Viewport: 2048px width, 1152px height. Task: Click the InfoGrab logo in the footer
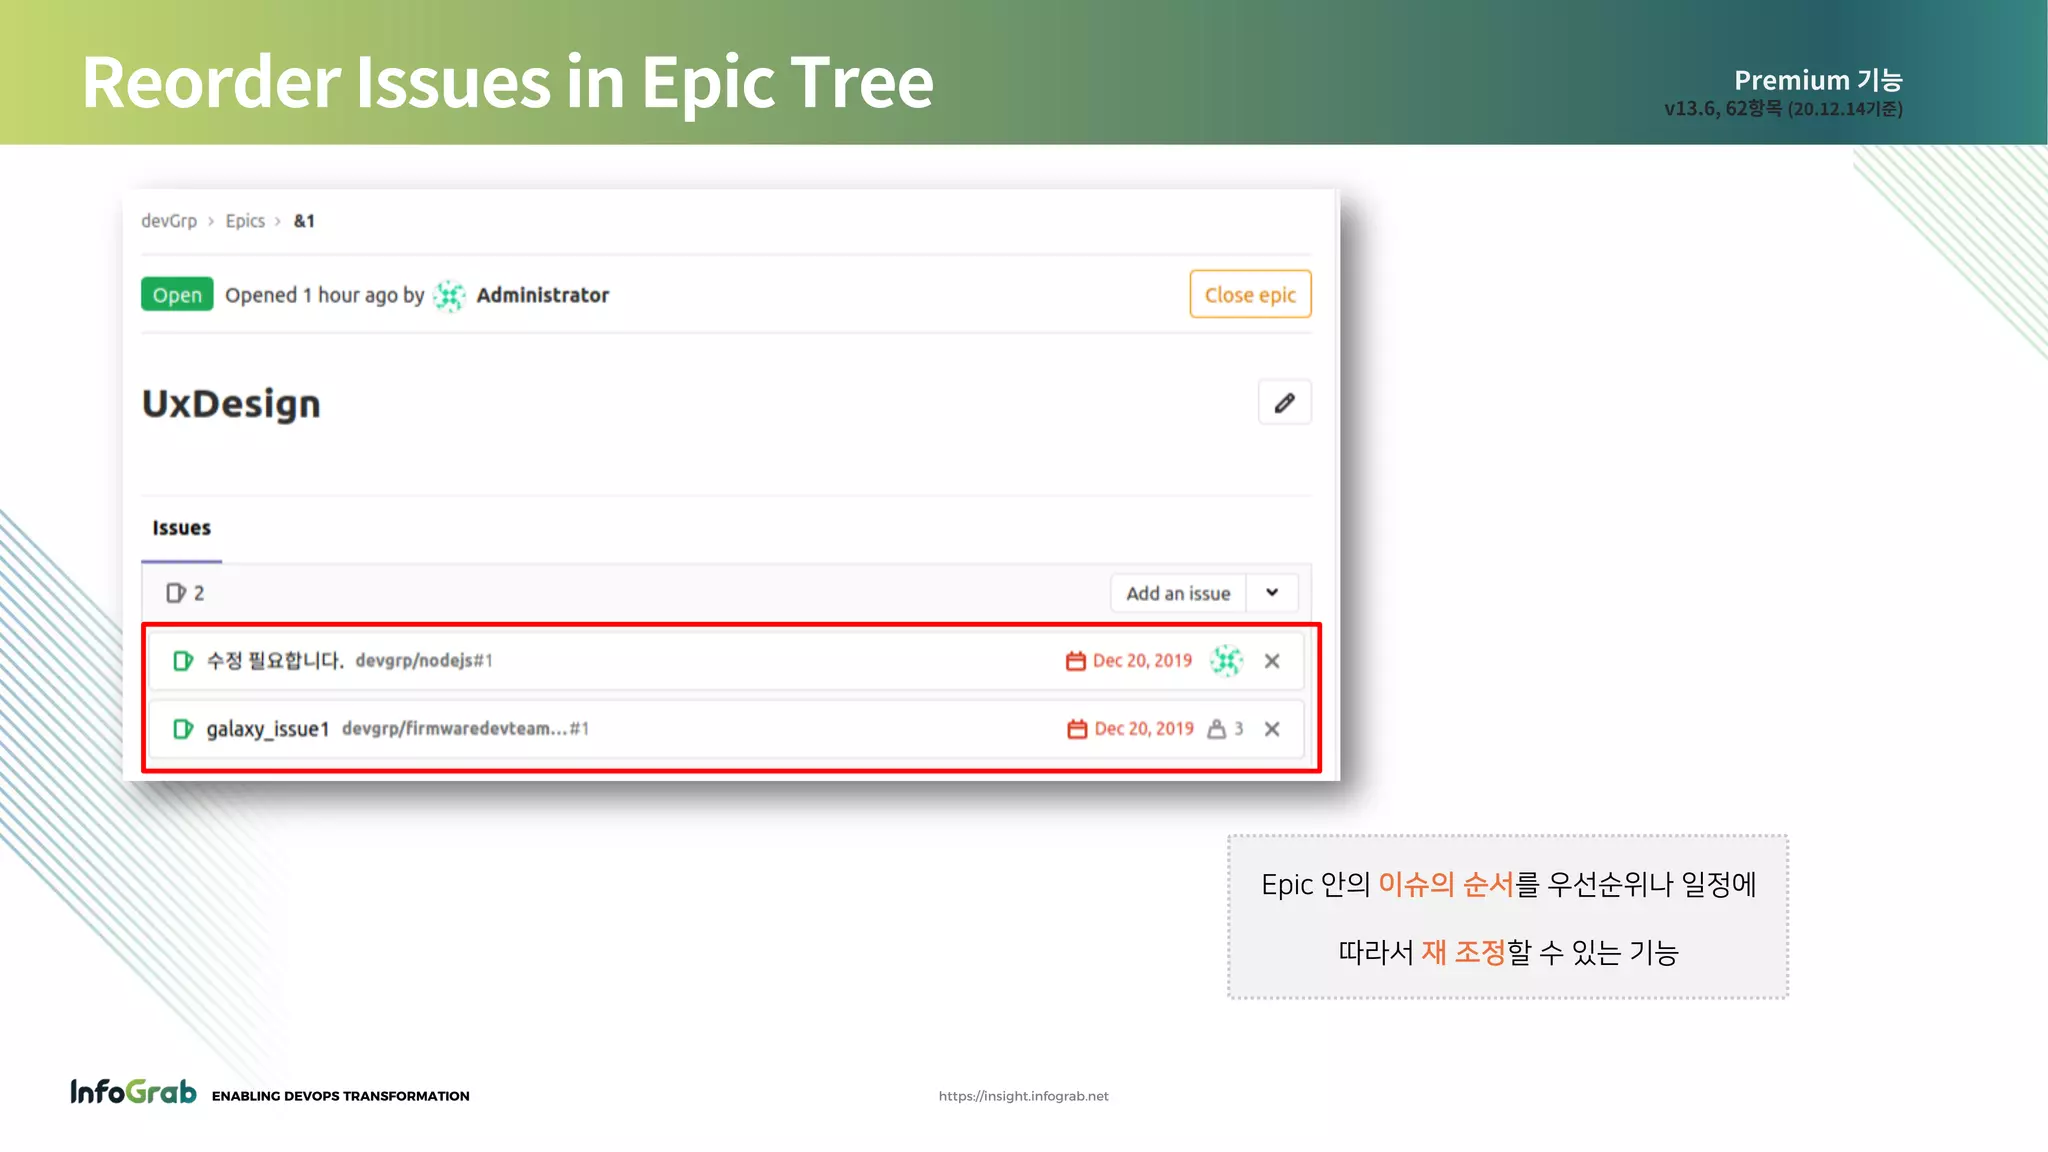tap(133, 1092)
